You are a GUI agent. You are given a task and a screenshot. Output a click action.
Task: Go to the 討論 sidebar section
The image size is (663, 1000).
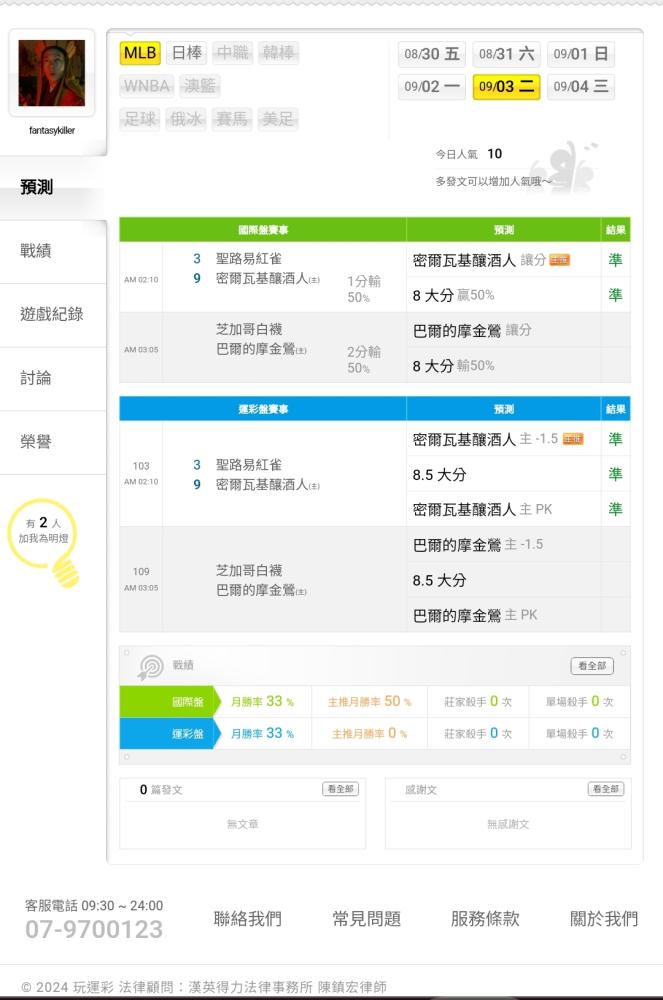tap(37, 378)
